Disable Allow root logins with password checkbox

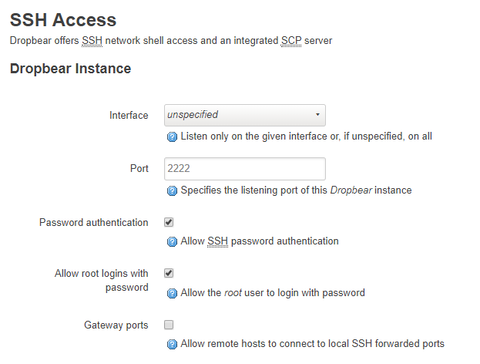pyautogui.click(x=169, y=273)
